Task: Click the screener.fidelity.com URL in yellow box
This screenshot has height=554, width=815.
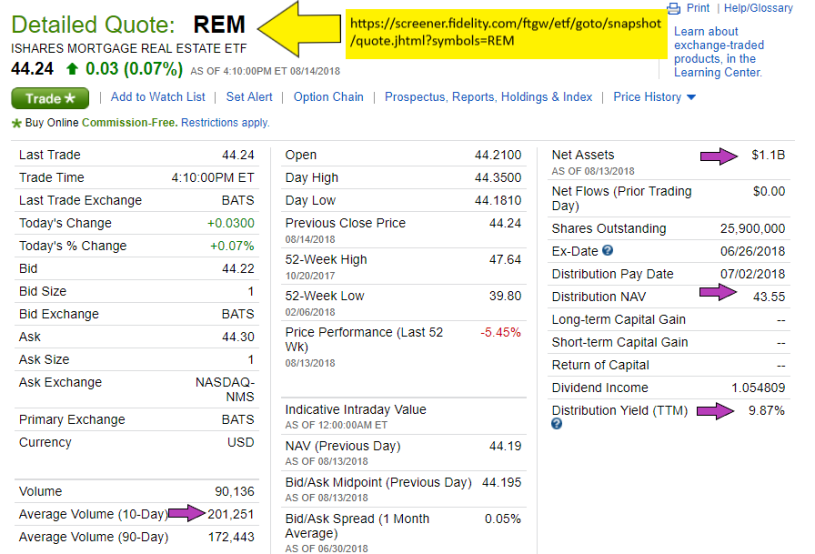Action: [503, 32]
